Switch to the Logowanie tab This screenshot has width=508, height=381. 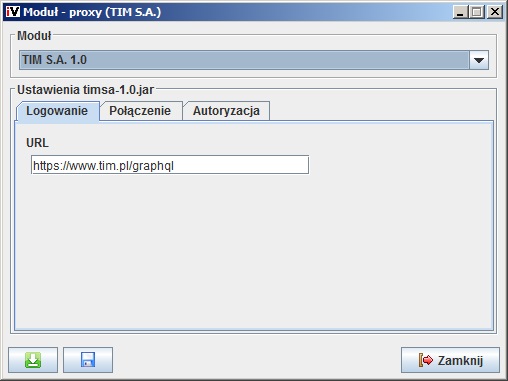[57, 111]
